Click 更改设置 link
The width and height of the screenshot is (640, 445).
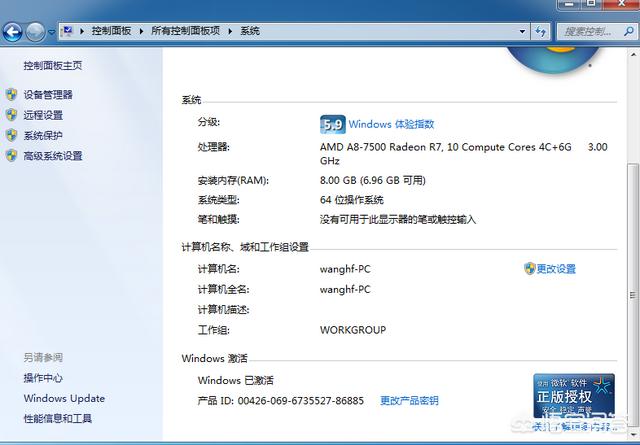click(556, 269)
